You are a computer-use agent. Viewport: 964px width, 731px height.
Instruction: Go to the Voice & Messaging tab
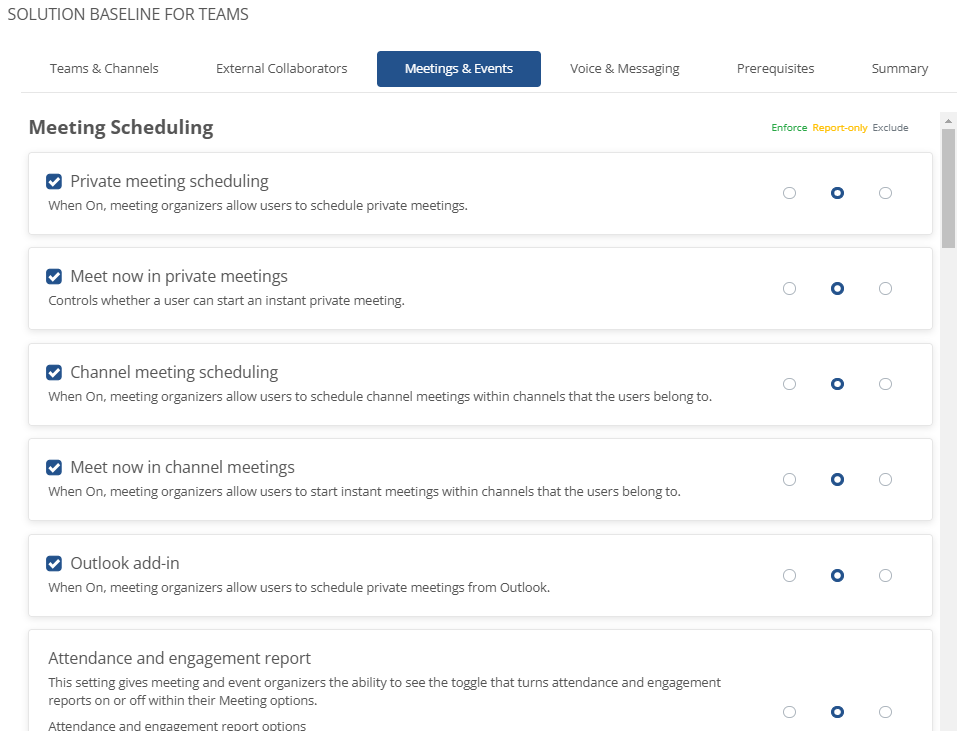tap(625, 69)
